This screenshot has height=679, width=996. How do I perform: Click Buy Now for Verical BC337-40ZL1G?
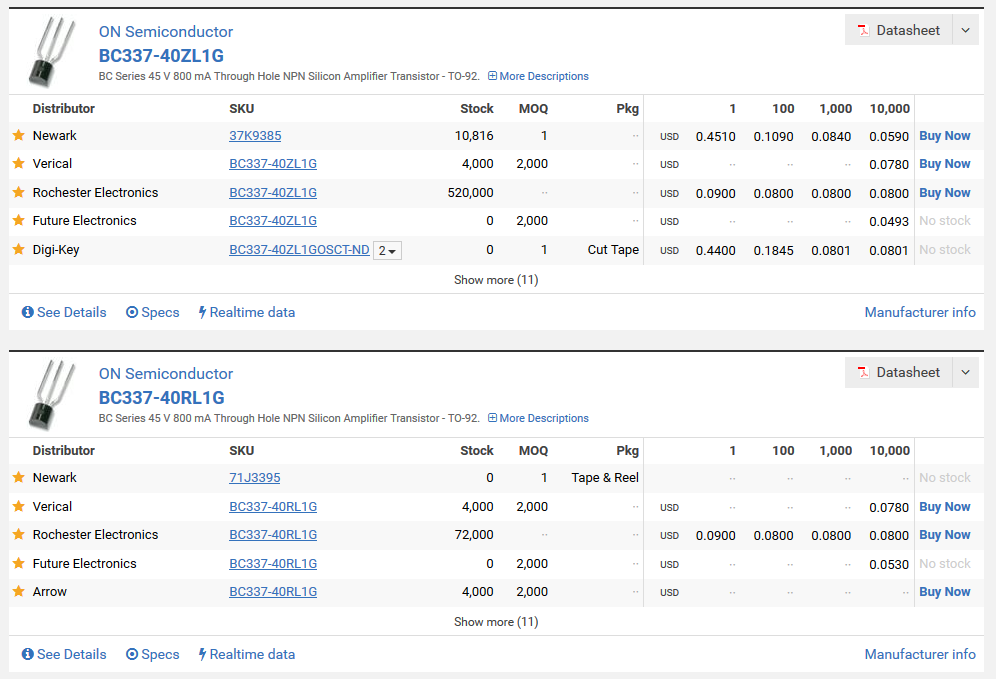pos(945,163)
